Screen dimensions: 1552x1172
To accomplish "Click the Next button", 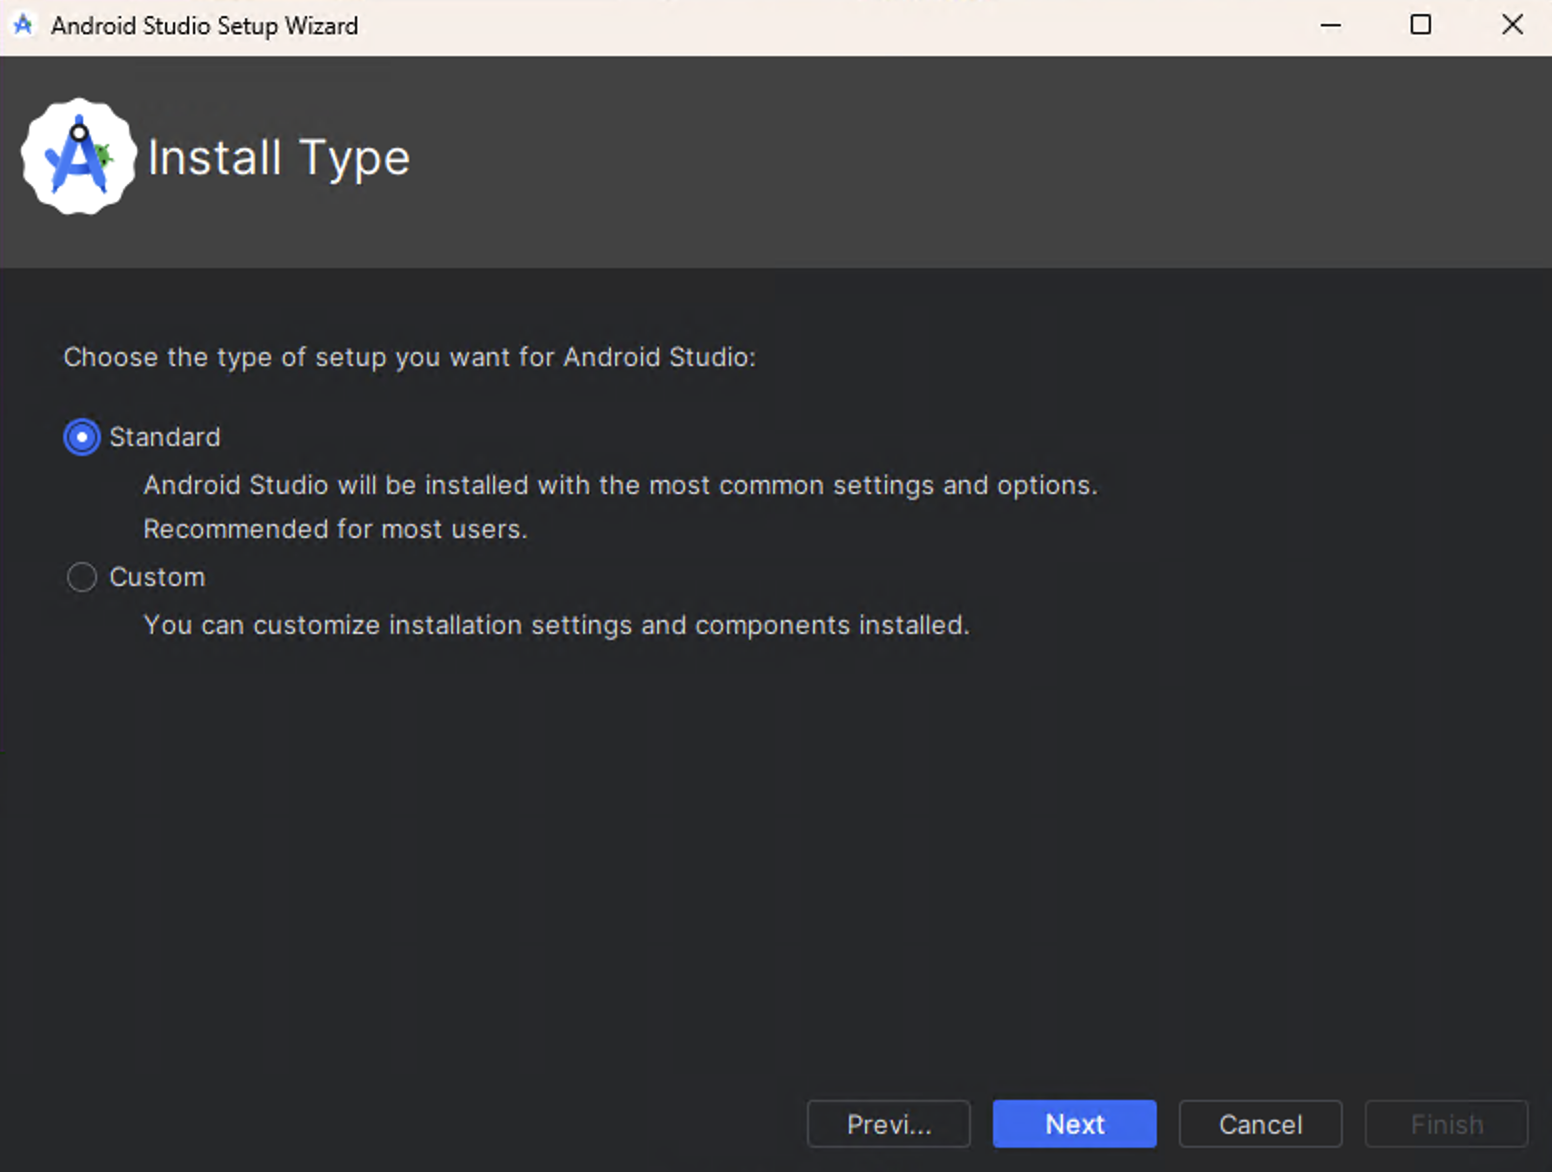I will click(1074, 1124).
